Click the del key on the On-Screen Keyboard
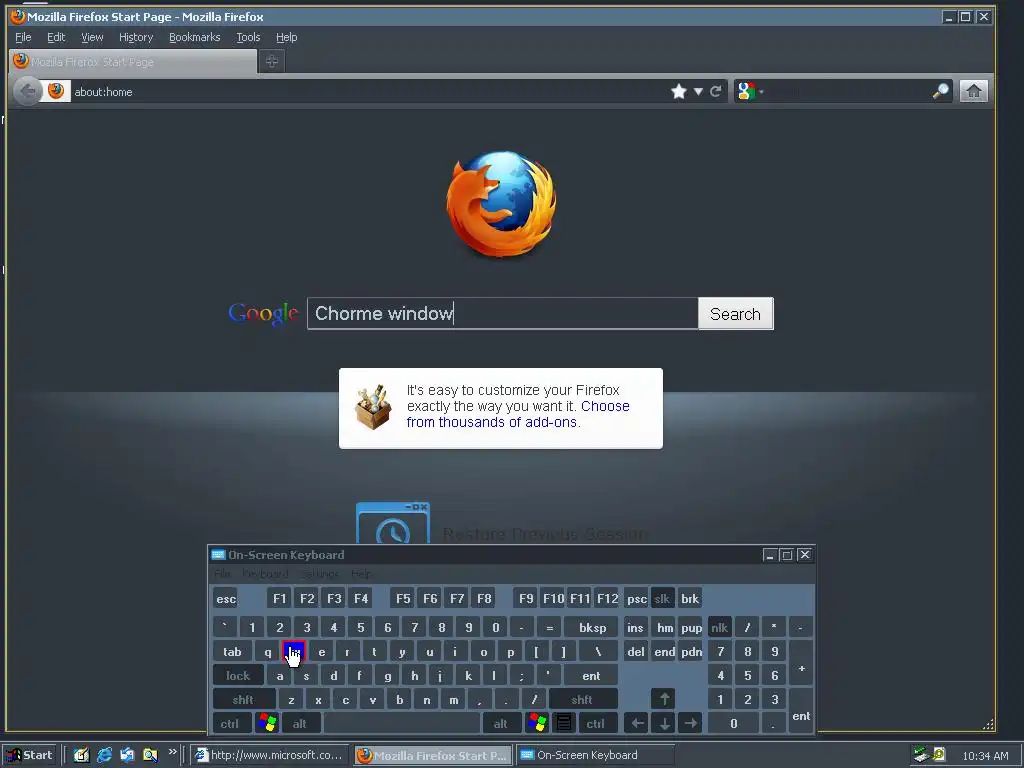This screenshot has width=1024, height=768. [x=636, y=652]
